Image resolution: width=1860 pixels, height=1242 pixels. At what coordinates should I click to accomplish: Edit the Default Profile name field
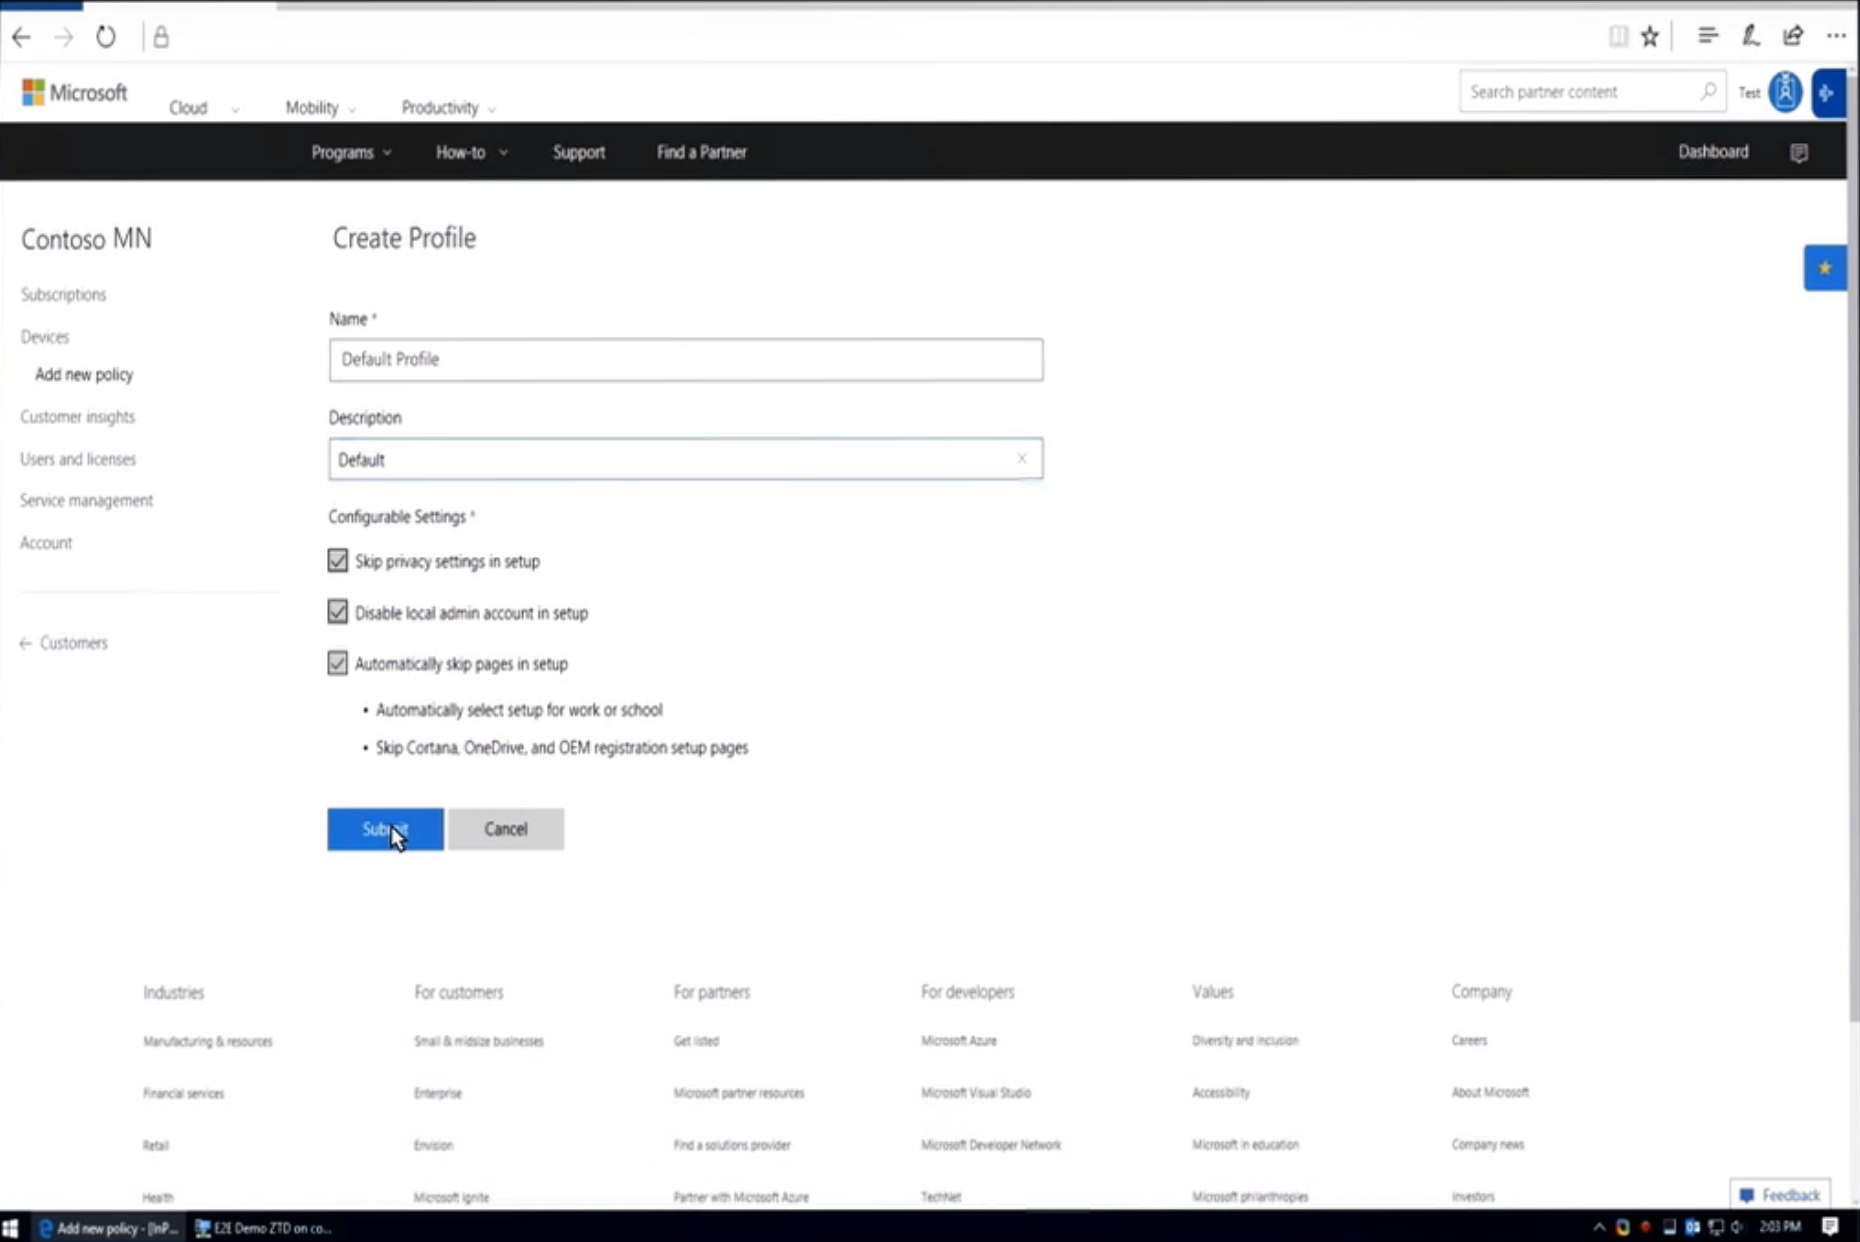coord(686,360)
